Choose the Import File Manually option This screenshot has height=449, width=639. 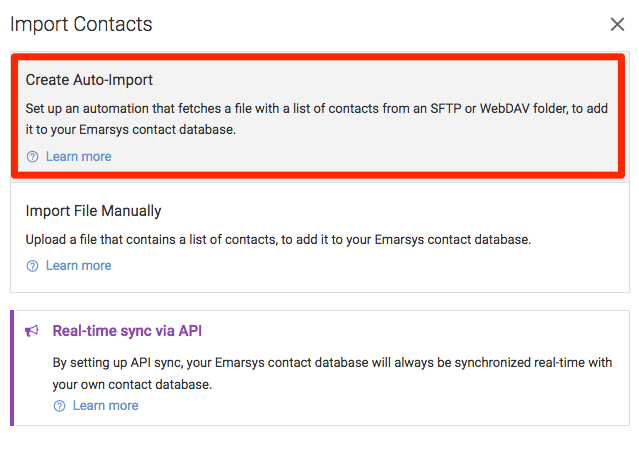(320, 238)
